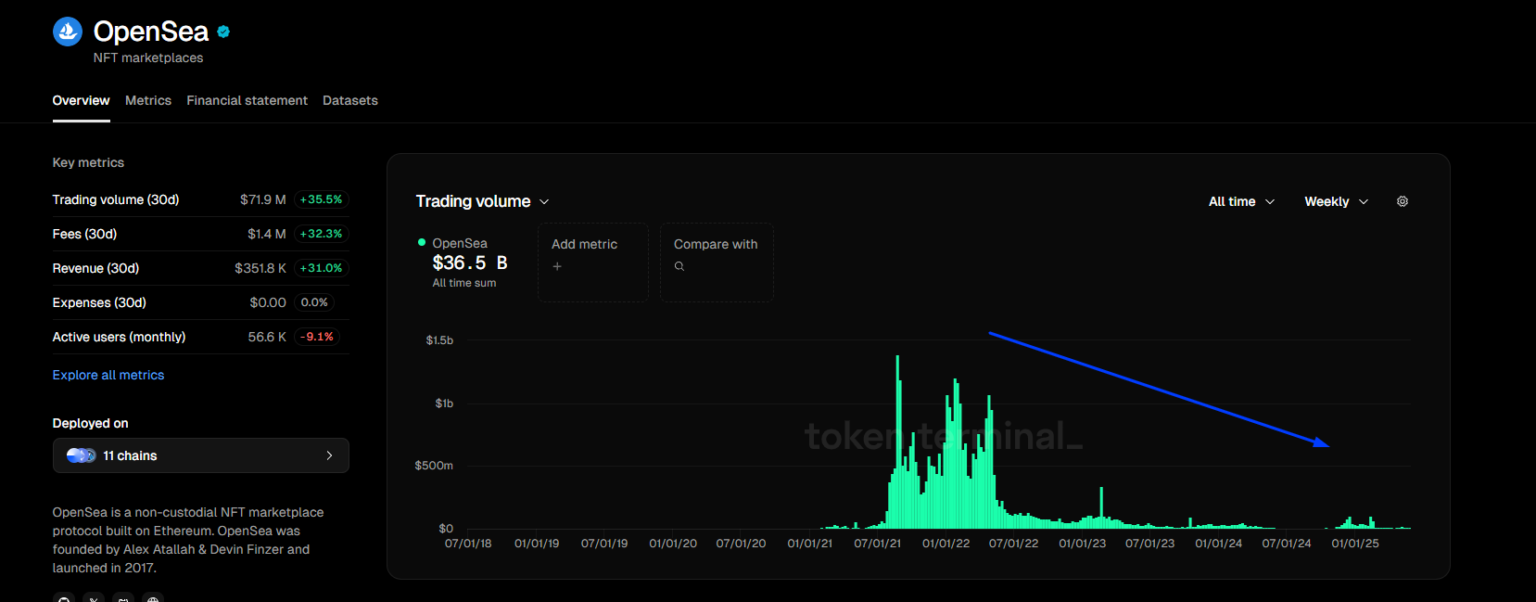Open chart settings via the gear icon
This screenshot has height=602, width=1536.
1402,201
